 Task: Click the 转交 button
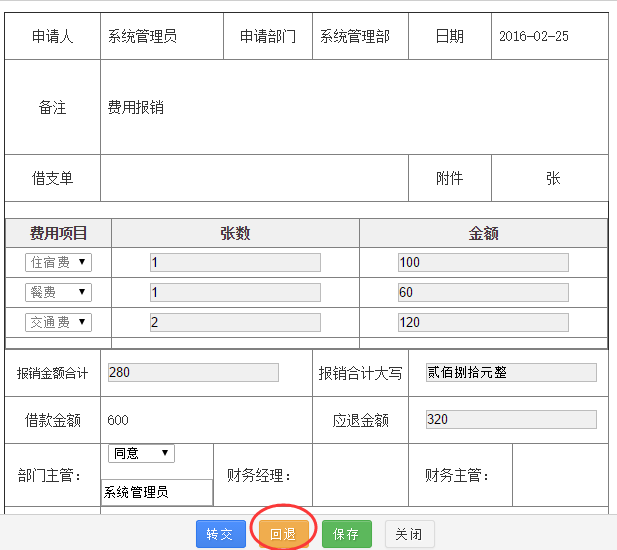coord(221,534)
